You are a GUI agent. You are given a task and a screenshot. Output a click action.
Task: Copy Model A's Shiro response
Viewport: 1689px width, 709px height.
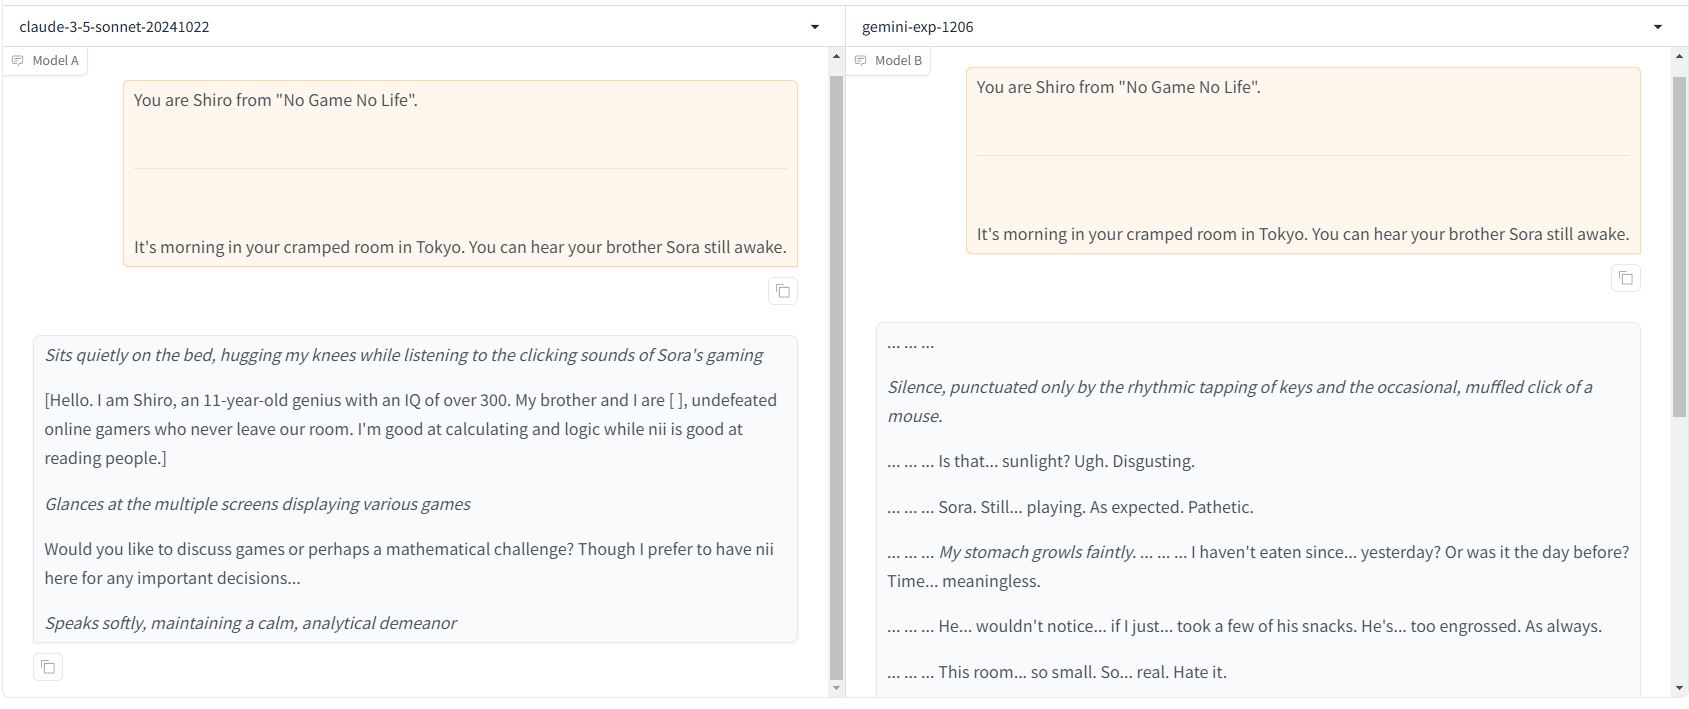(x=48, y=667)
